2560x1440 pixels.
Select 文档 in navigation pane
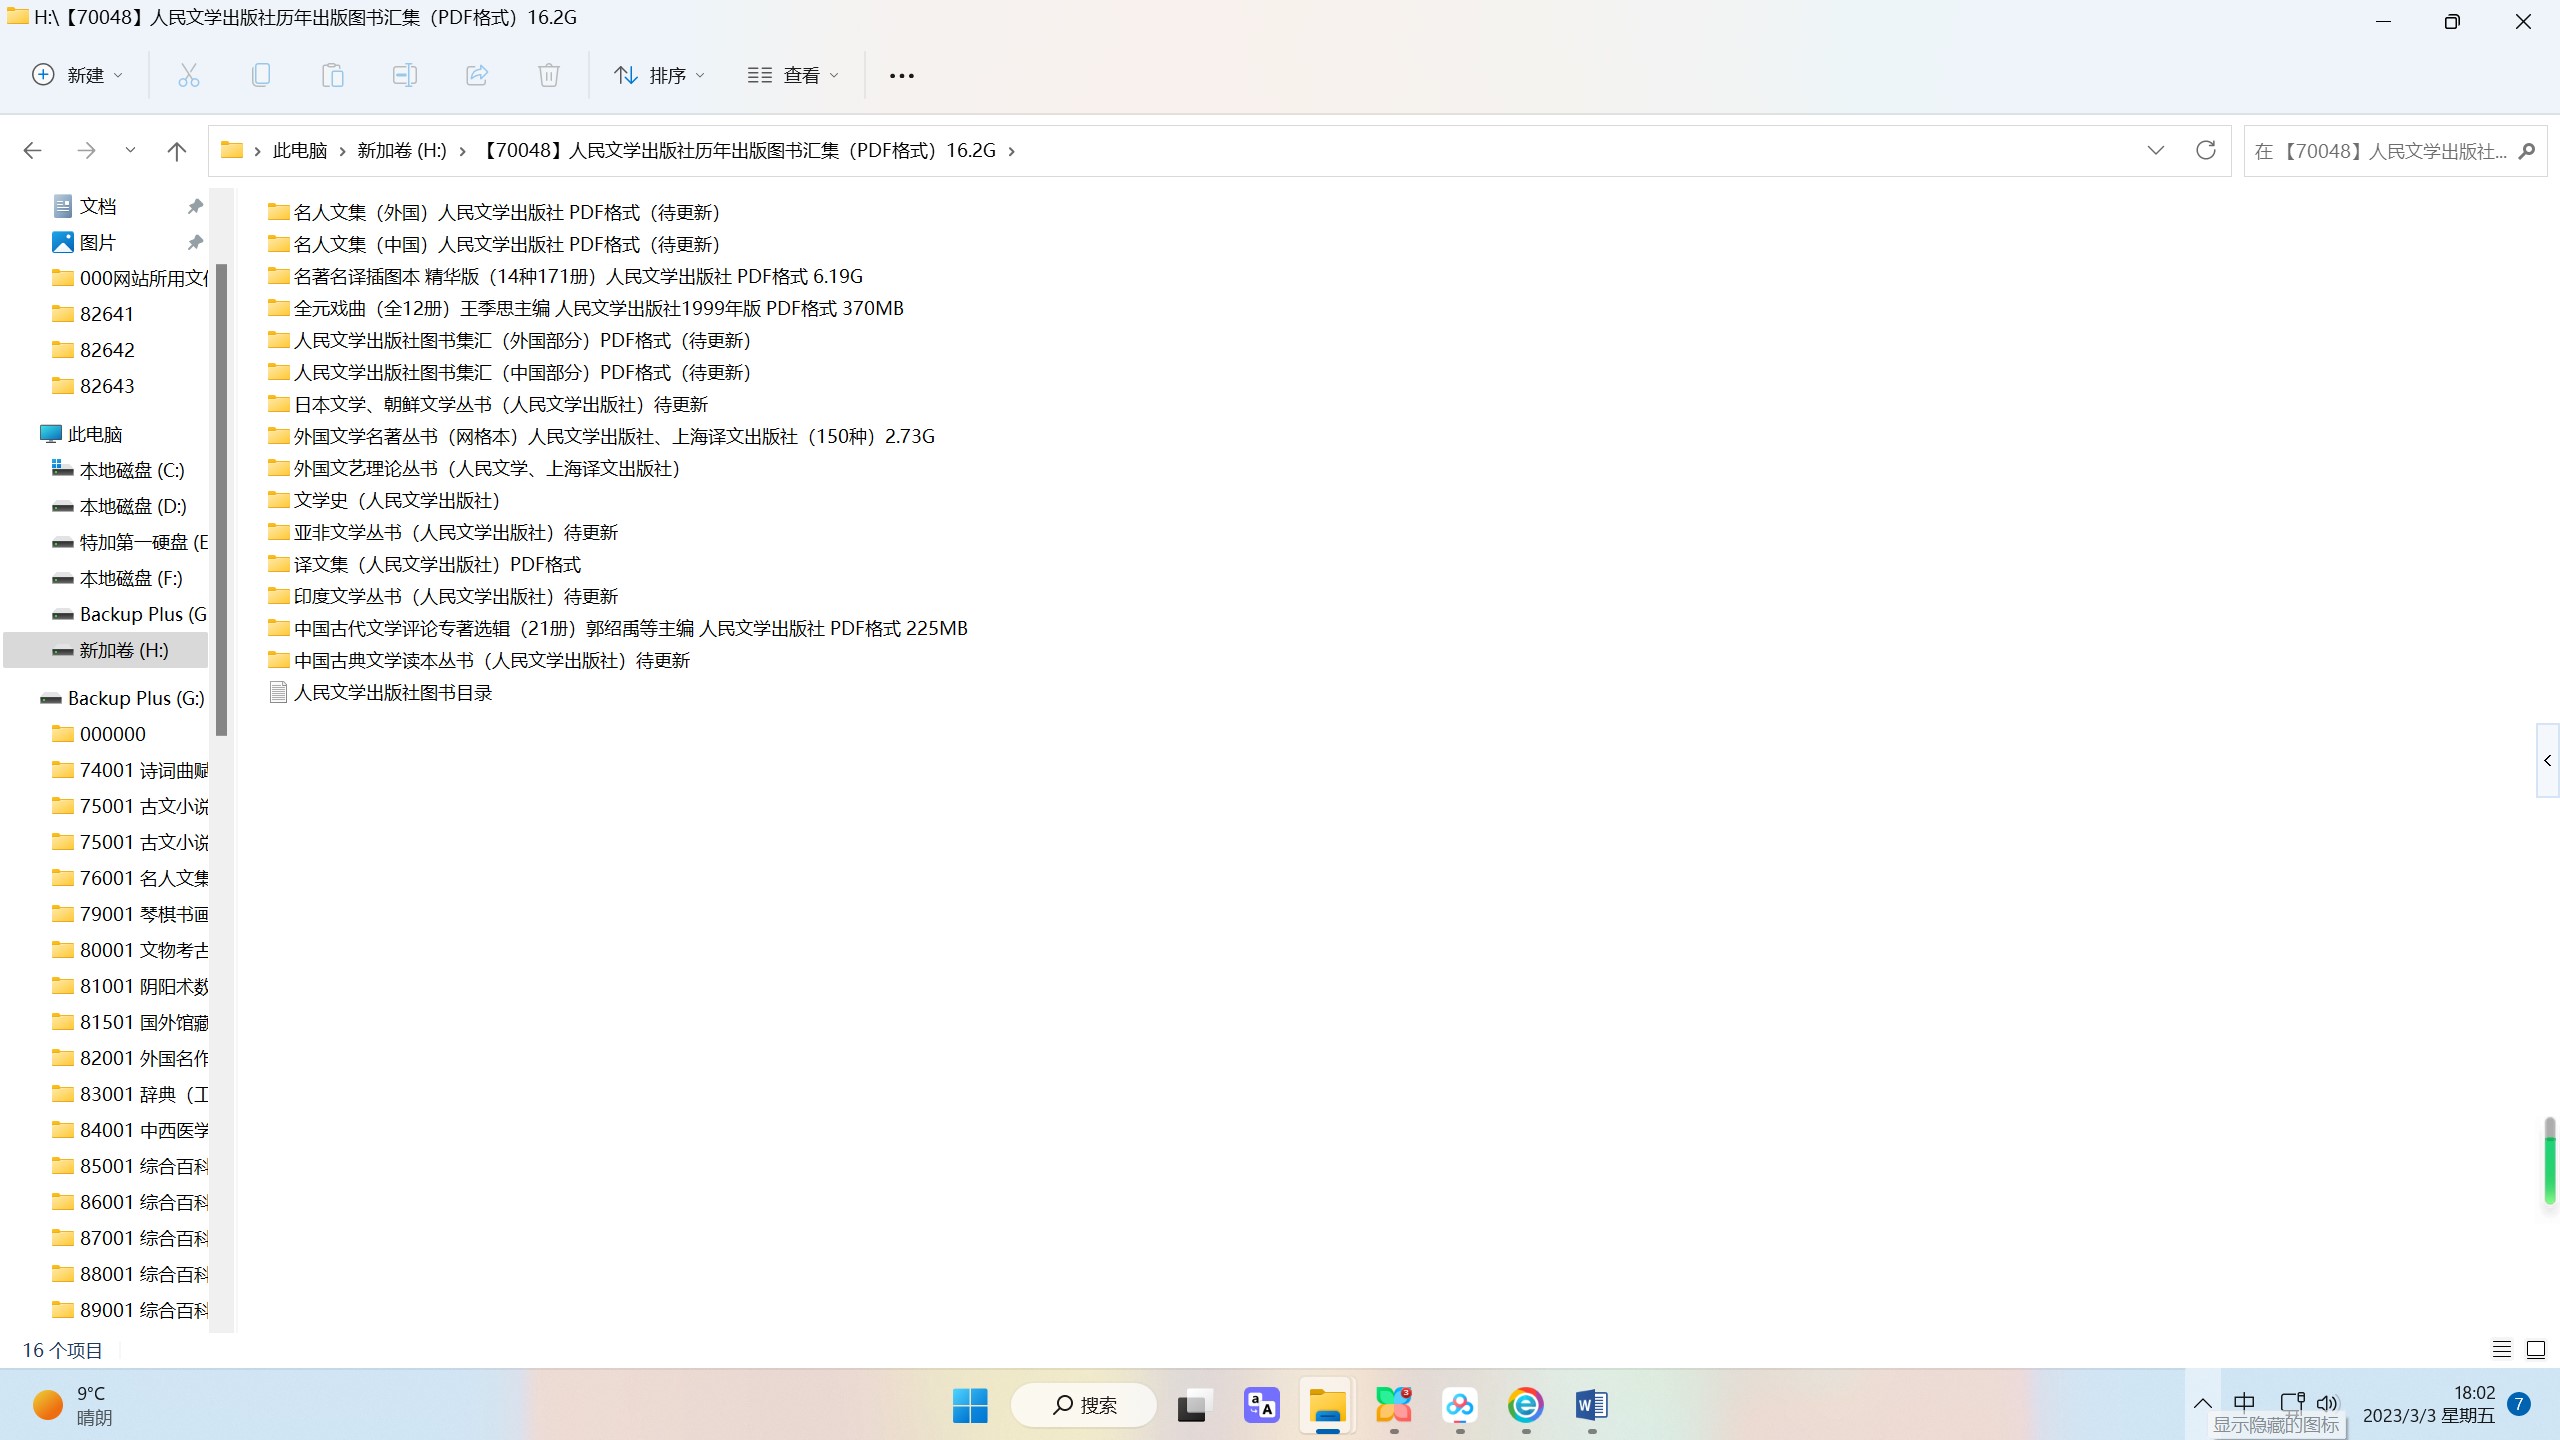98,206
